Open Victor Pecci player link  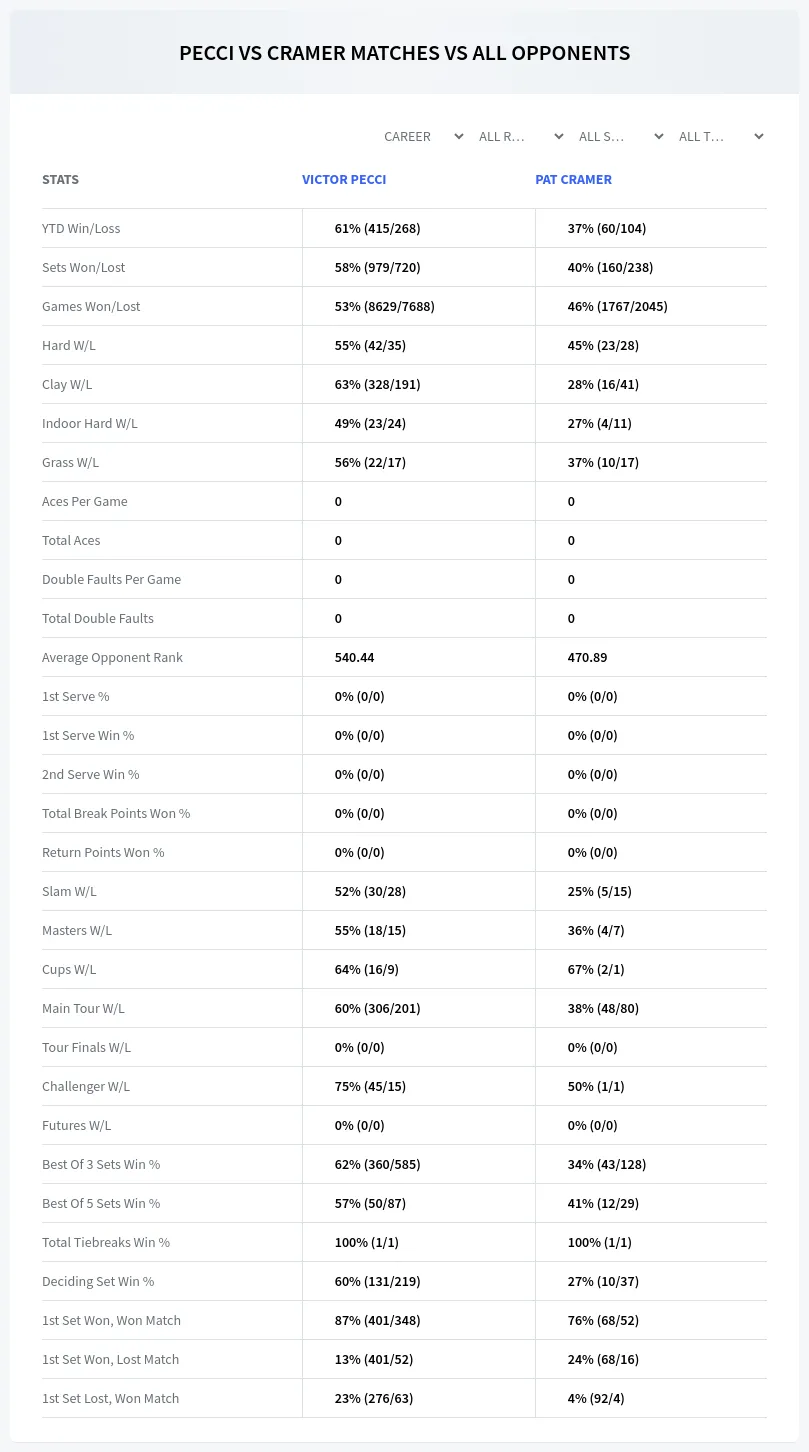[x=344, y=180]
